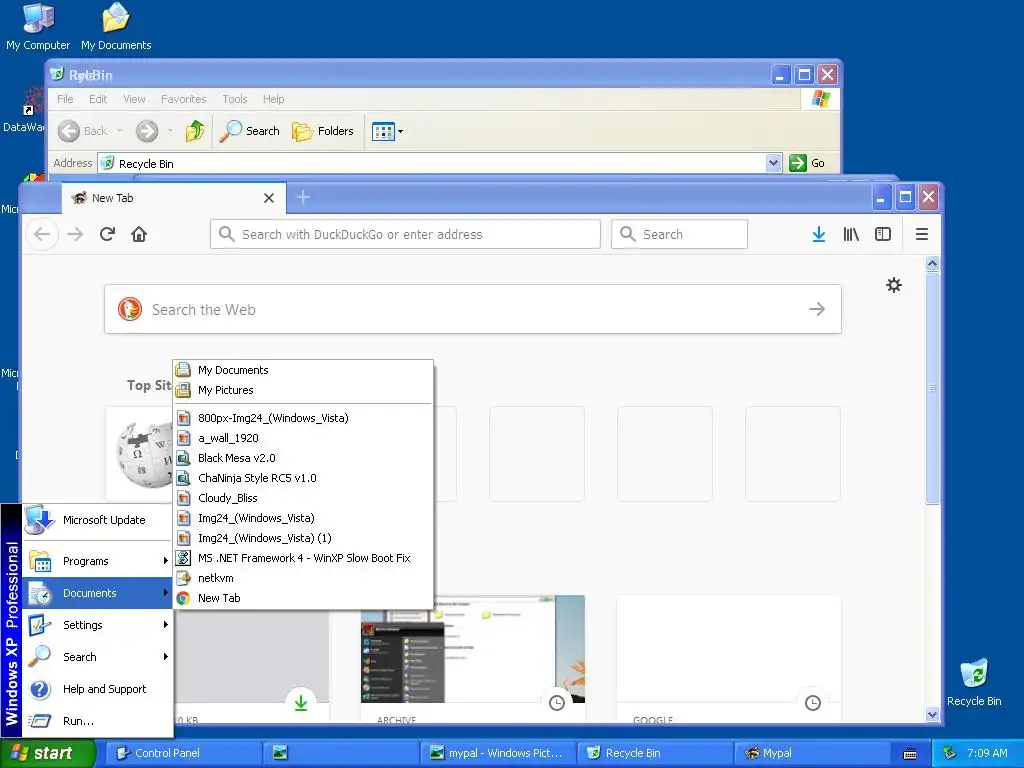This screenshot has width=1024, height=768.
Task: Expand Programs in Start menu
Action: click(97, 561)
